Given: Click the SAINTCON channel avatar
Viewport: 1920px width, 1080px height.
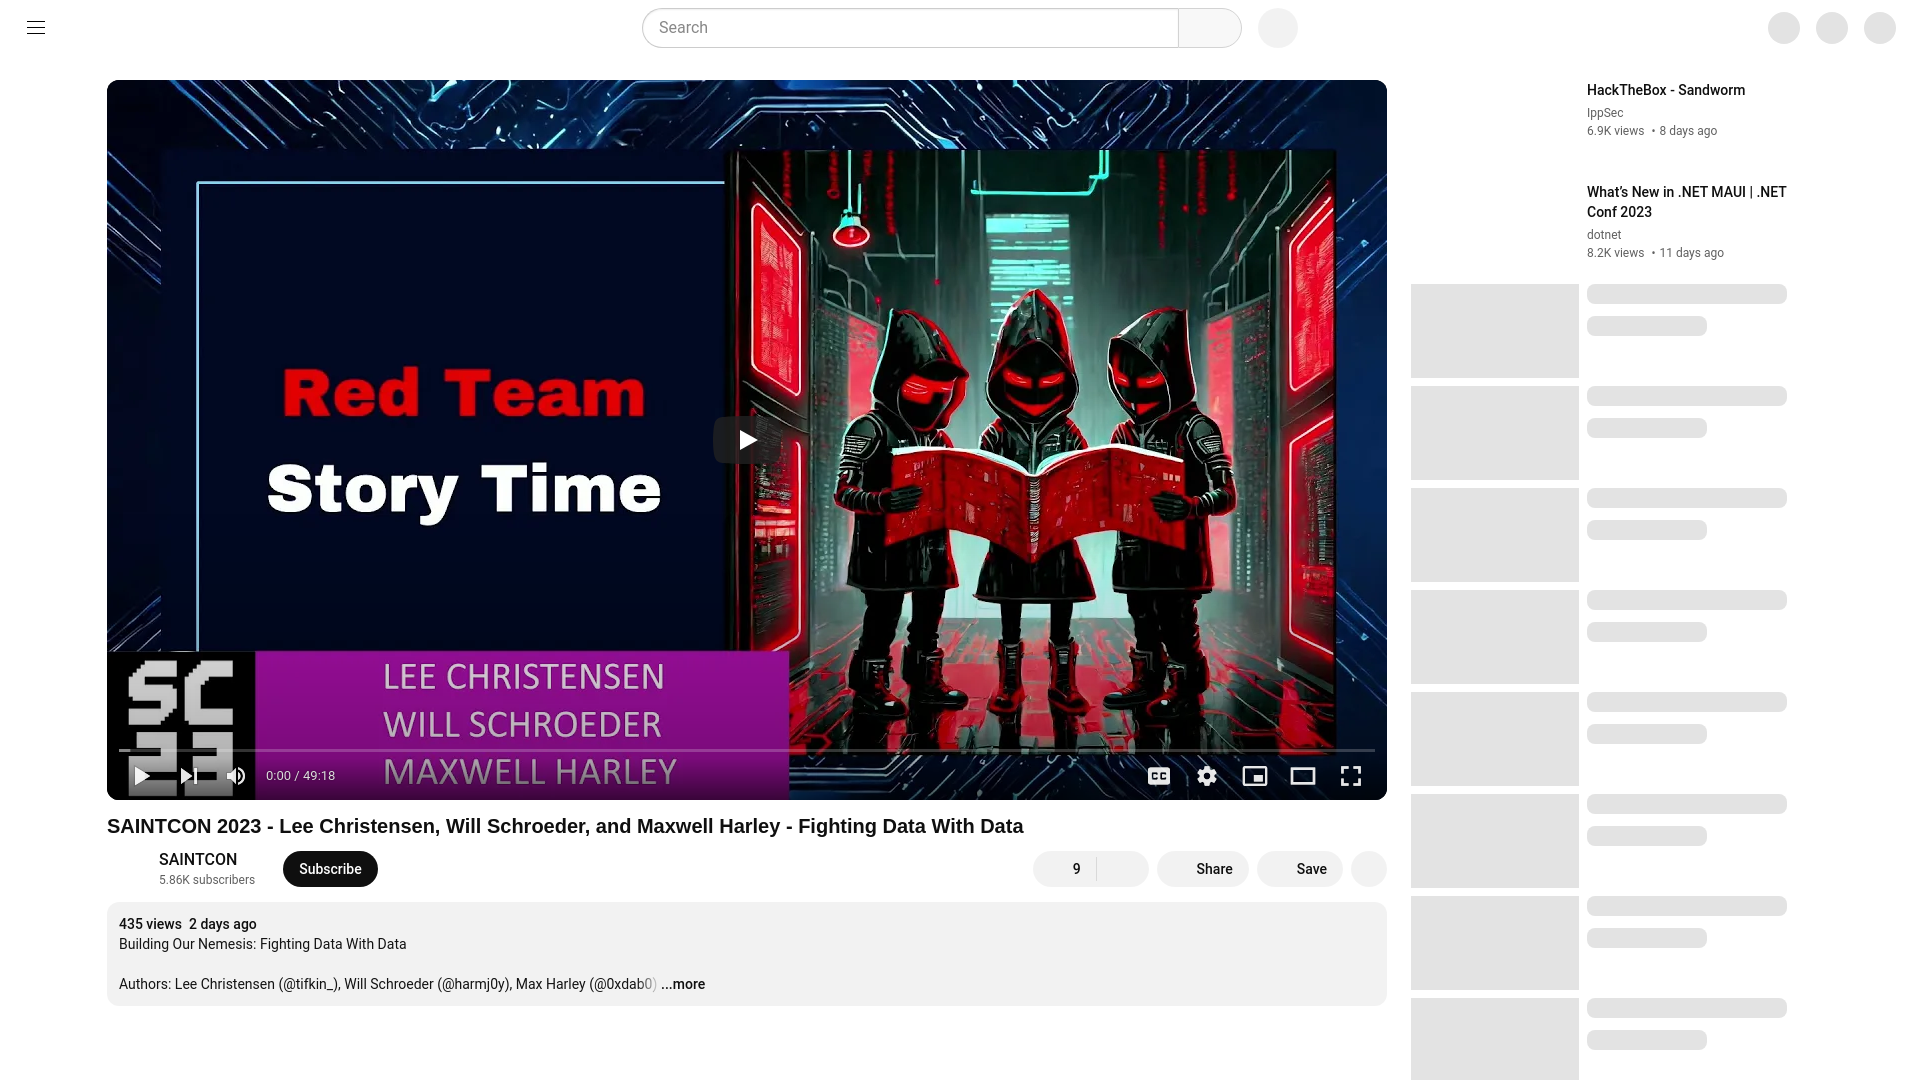Looking at the screenshot, I should point(127,869).
